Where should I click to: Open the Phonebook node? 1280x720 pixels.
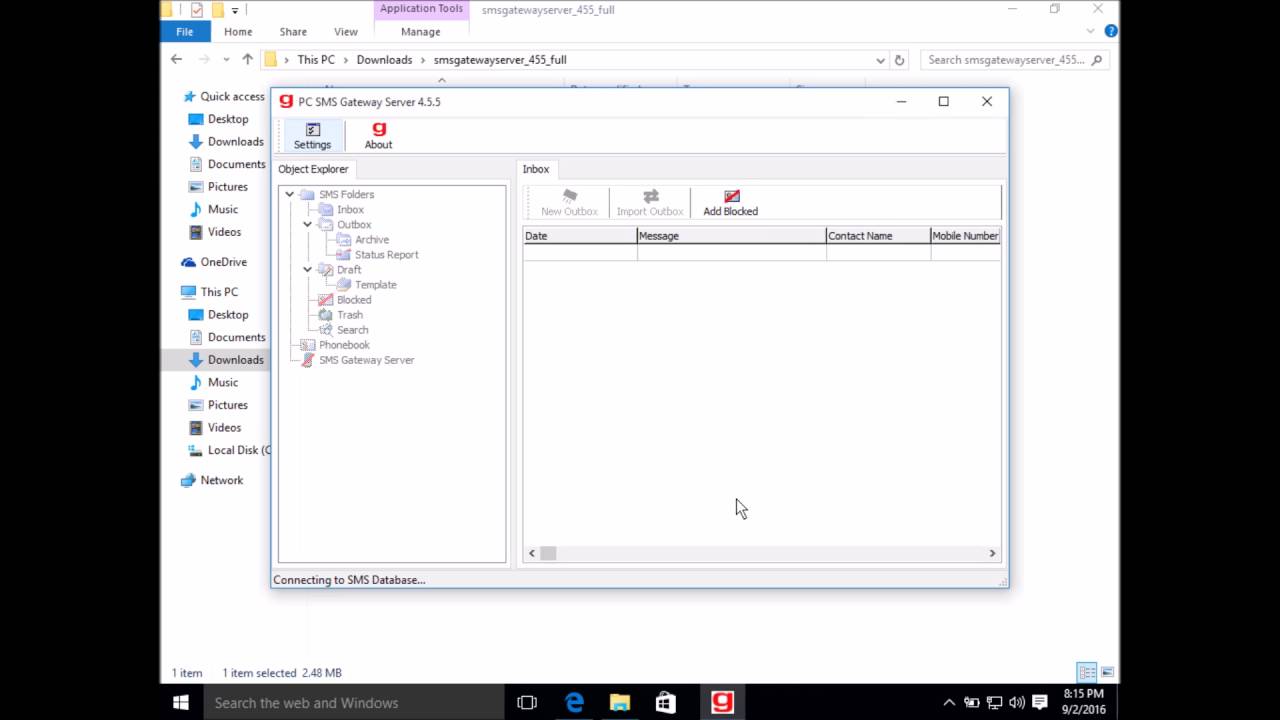344,345
